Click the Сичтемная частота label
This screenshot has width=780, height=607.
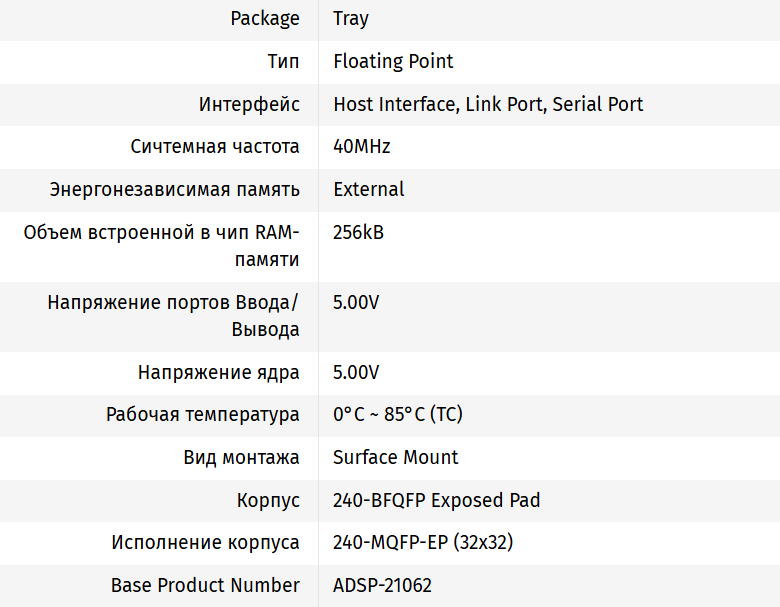point(215,146)
